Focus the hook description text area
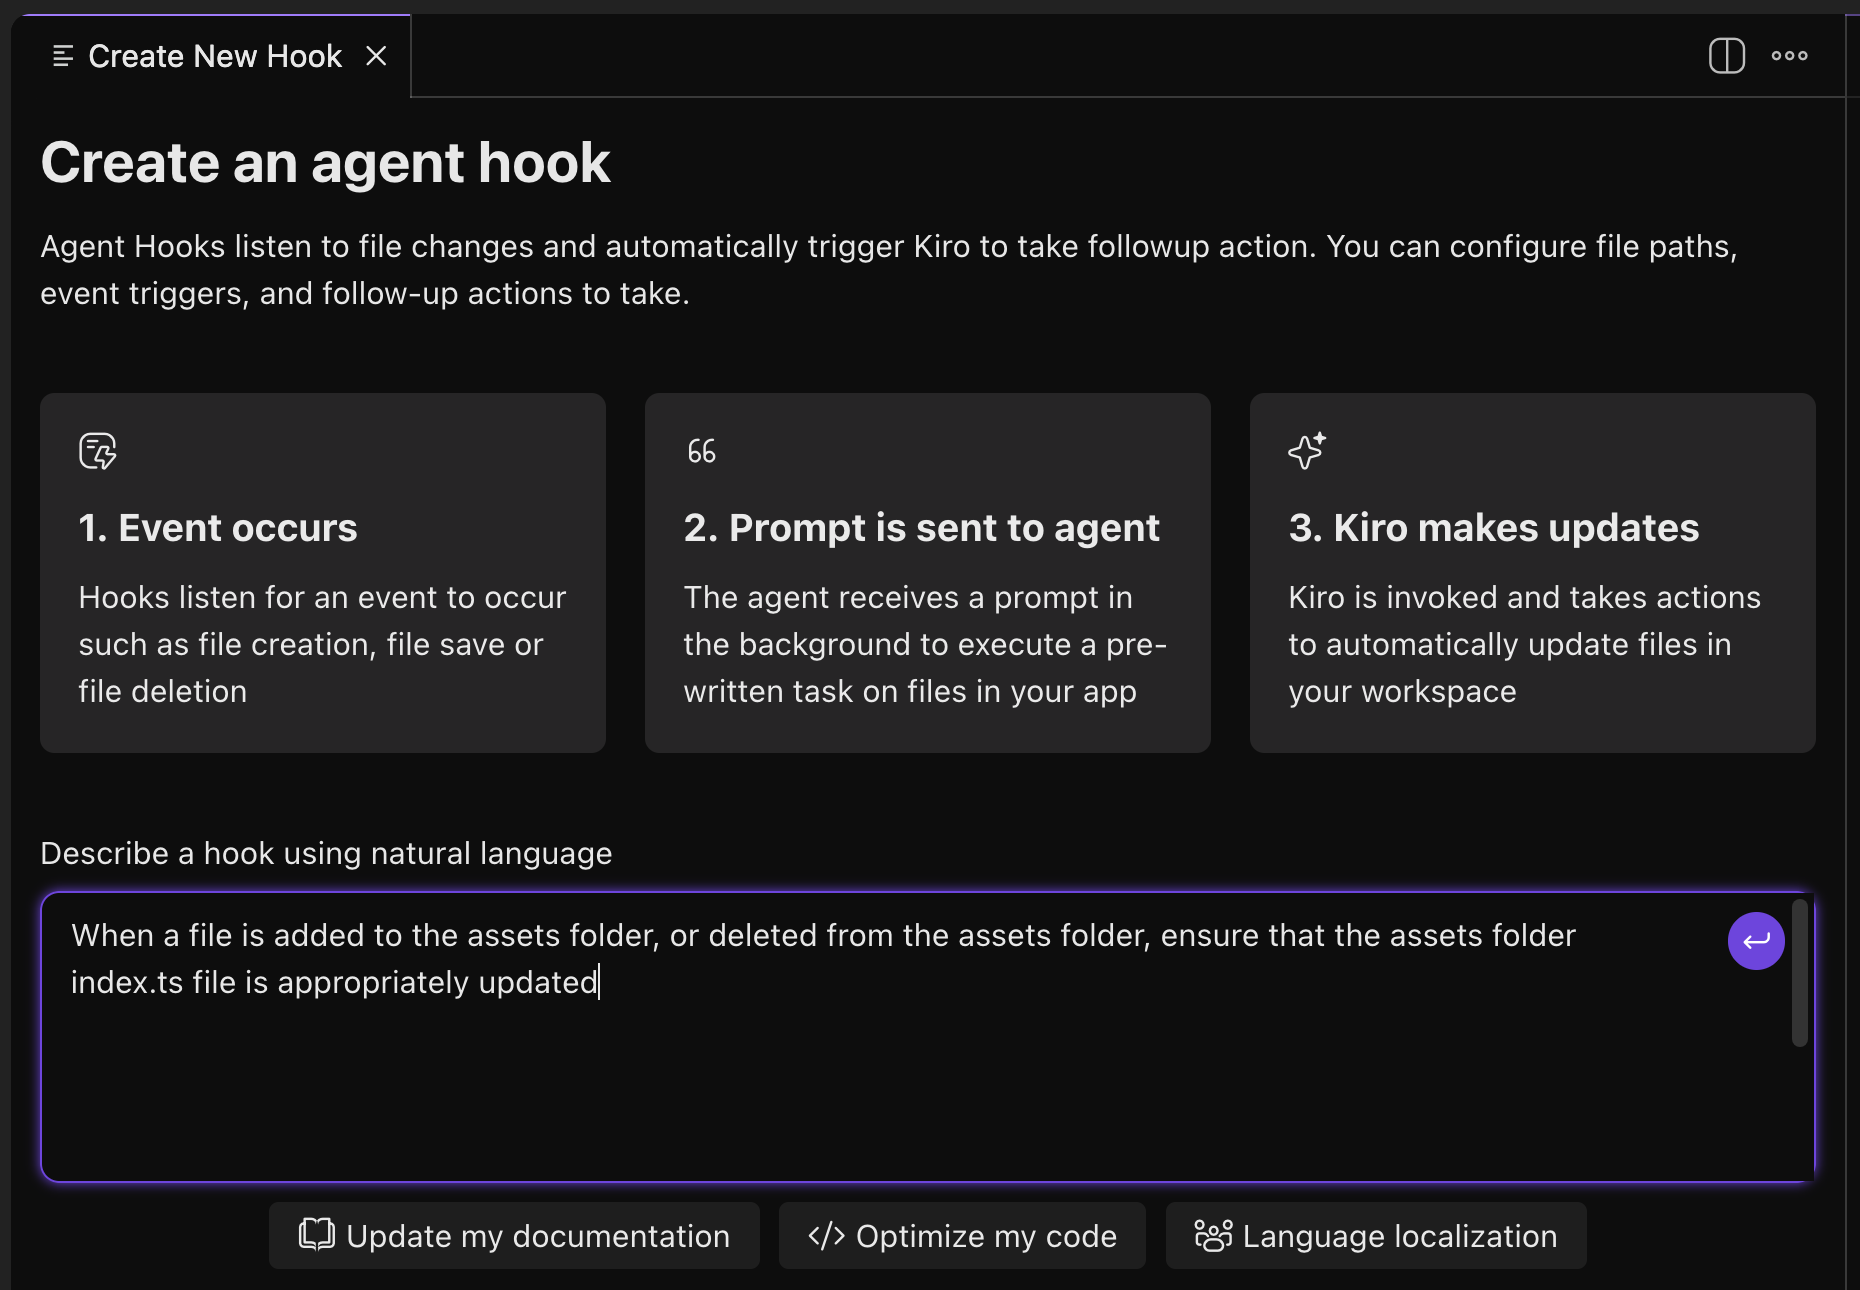This screenshot has height=1290, width=1860. [880, 1080]
